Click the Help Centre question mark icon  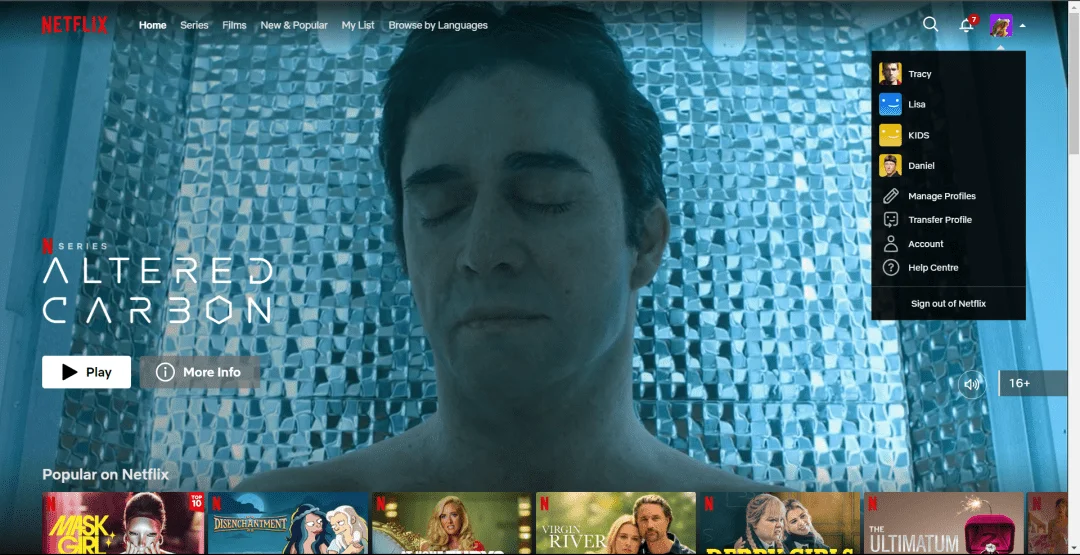(x=891, y=268)
